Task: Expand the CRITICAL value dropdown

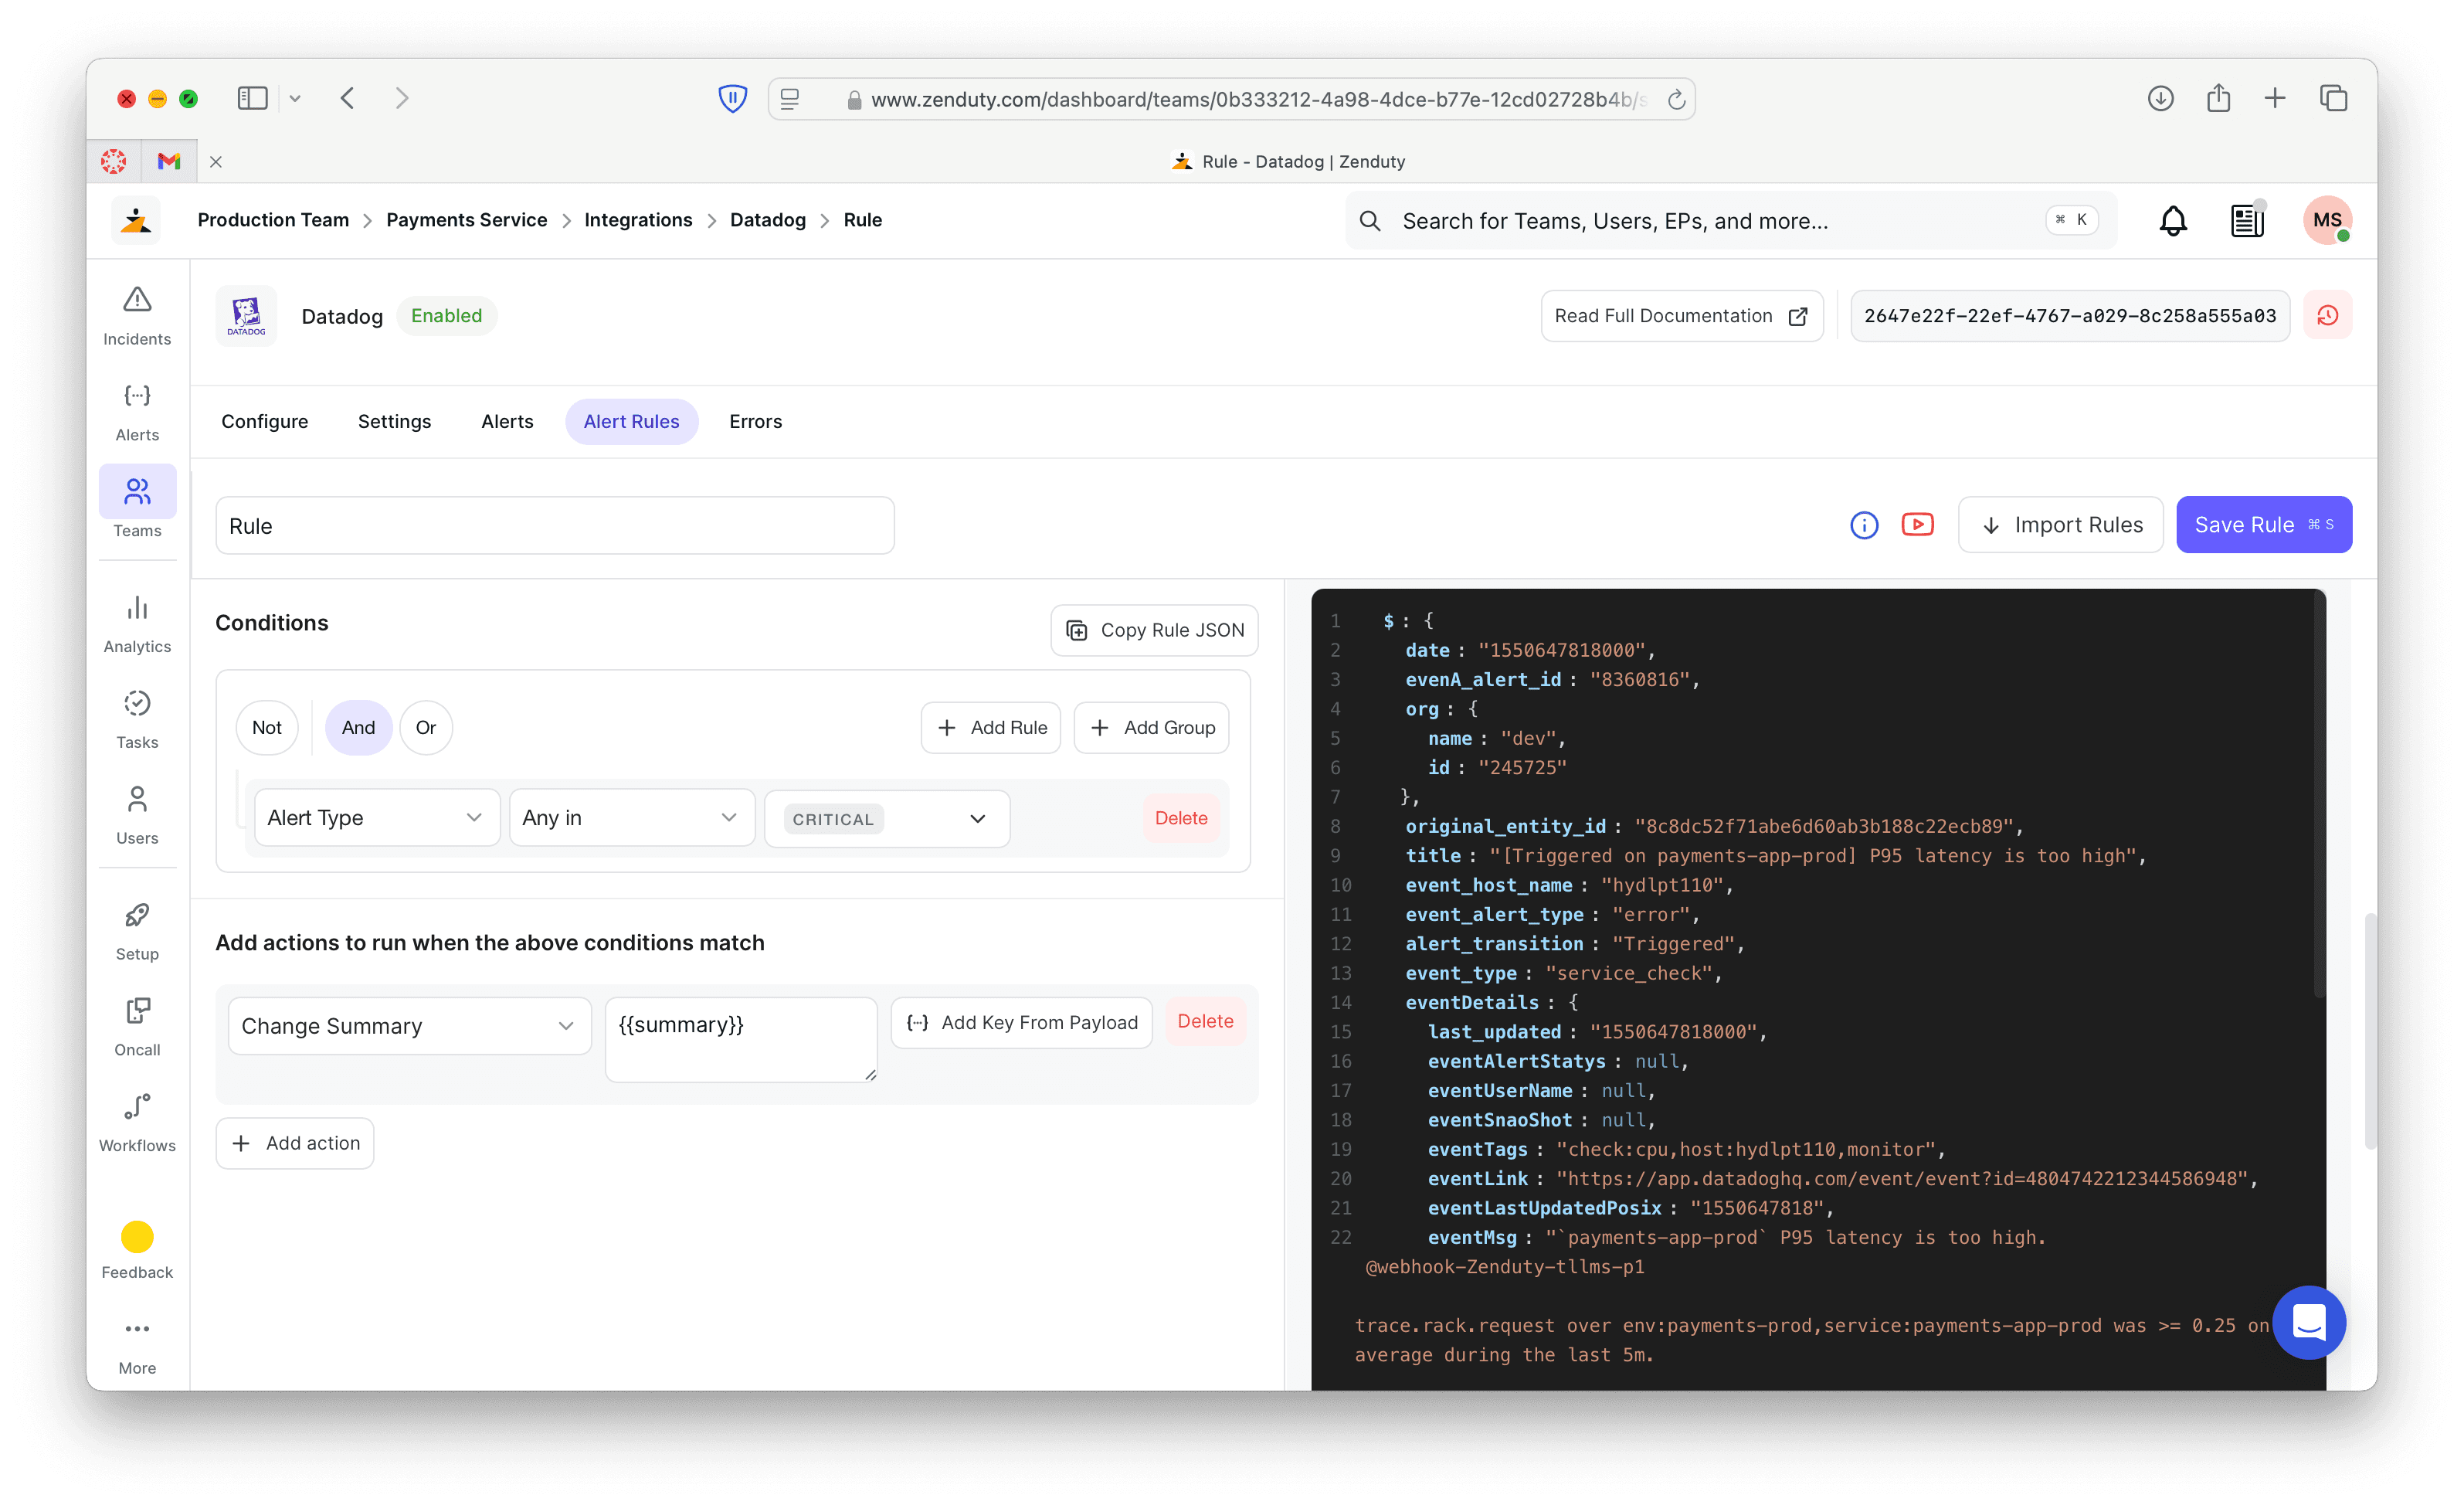Action: 887,818
